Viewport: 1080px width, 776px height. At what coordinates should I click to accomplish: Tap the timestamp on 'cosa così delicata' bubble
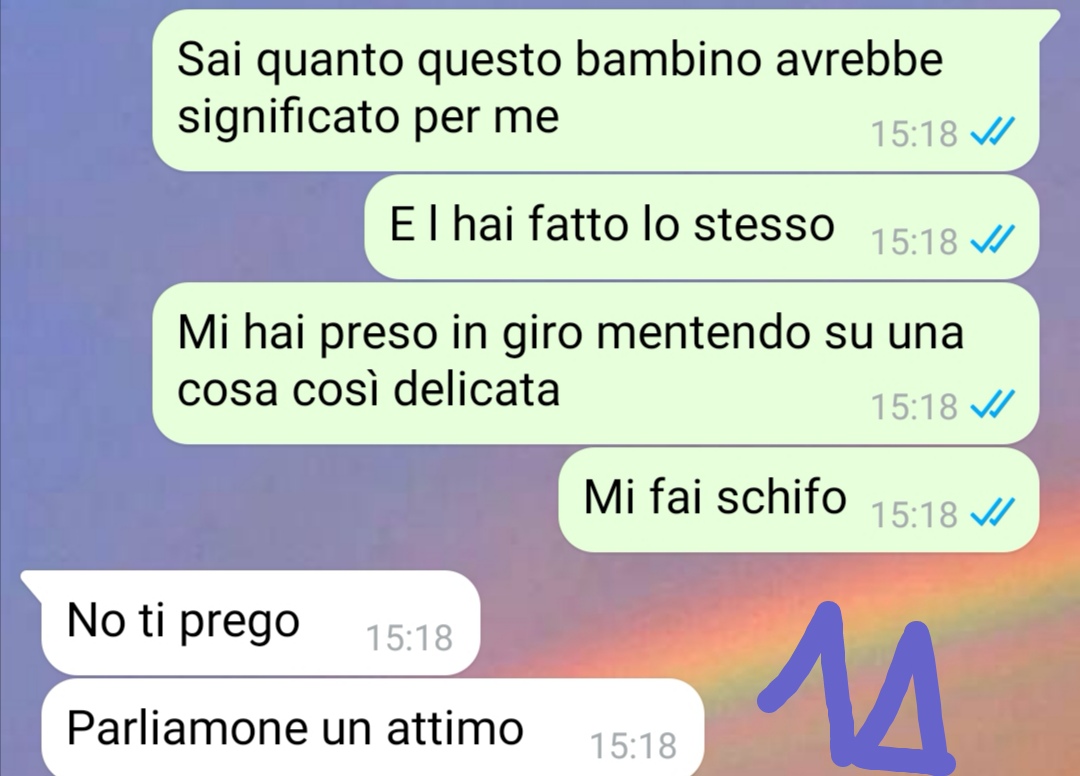[x=914, y=406]
